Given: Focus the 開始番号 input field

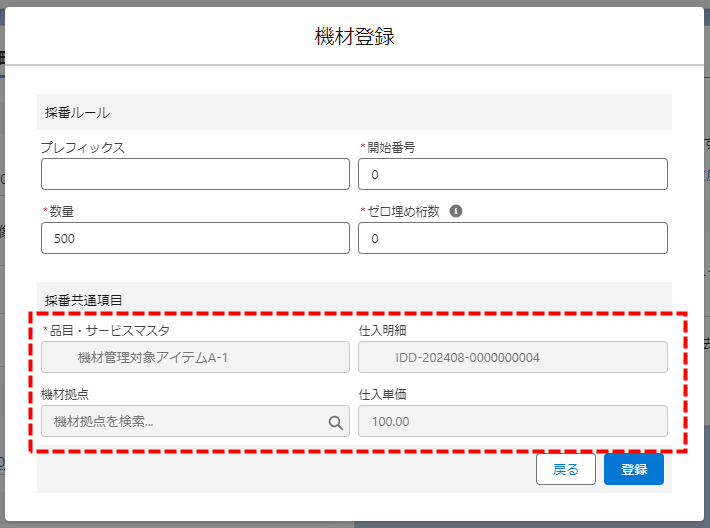Looking at the screenshot, I should pyautogui.click(x=512, y=174).
